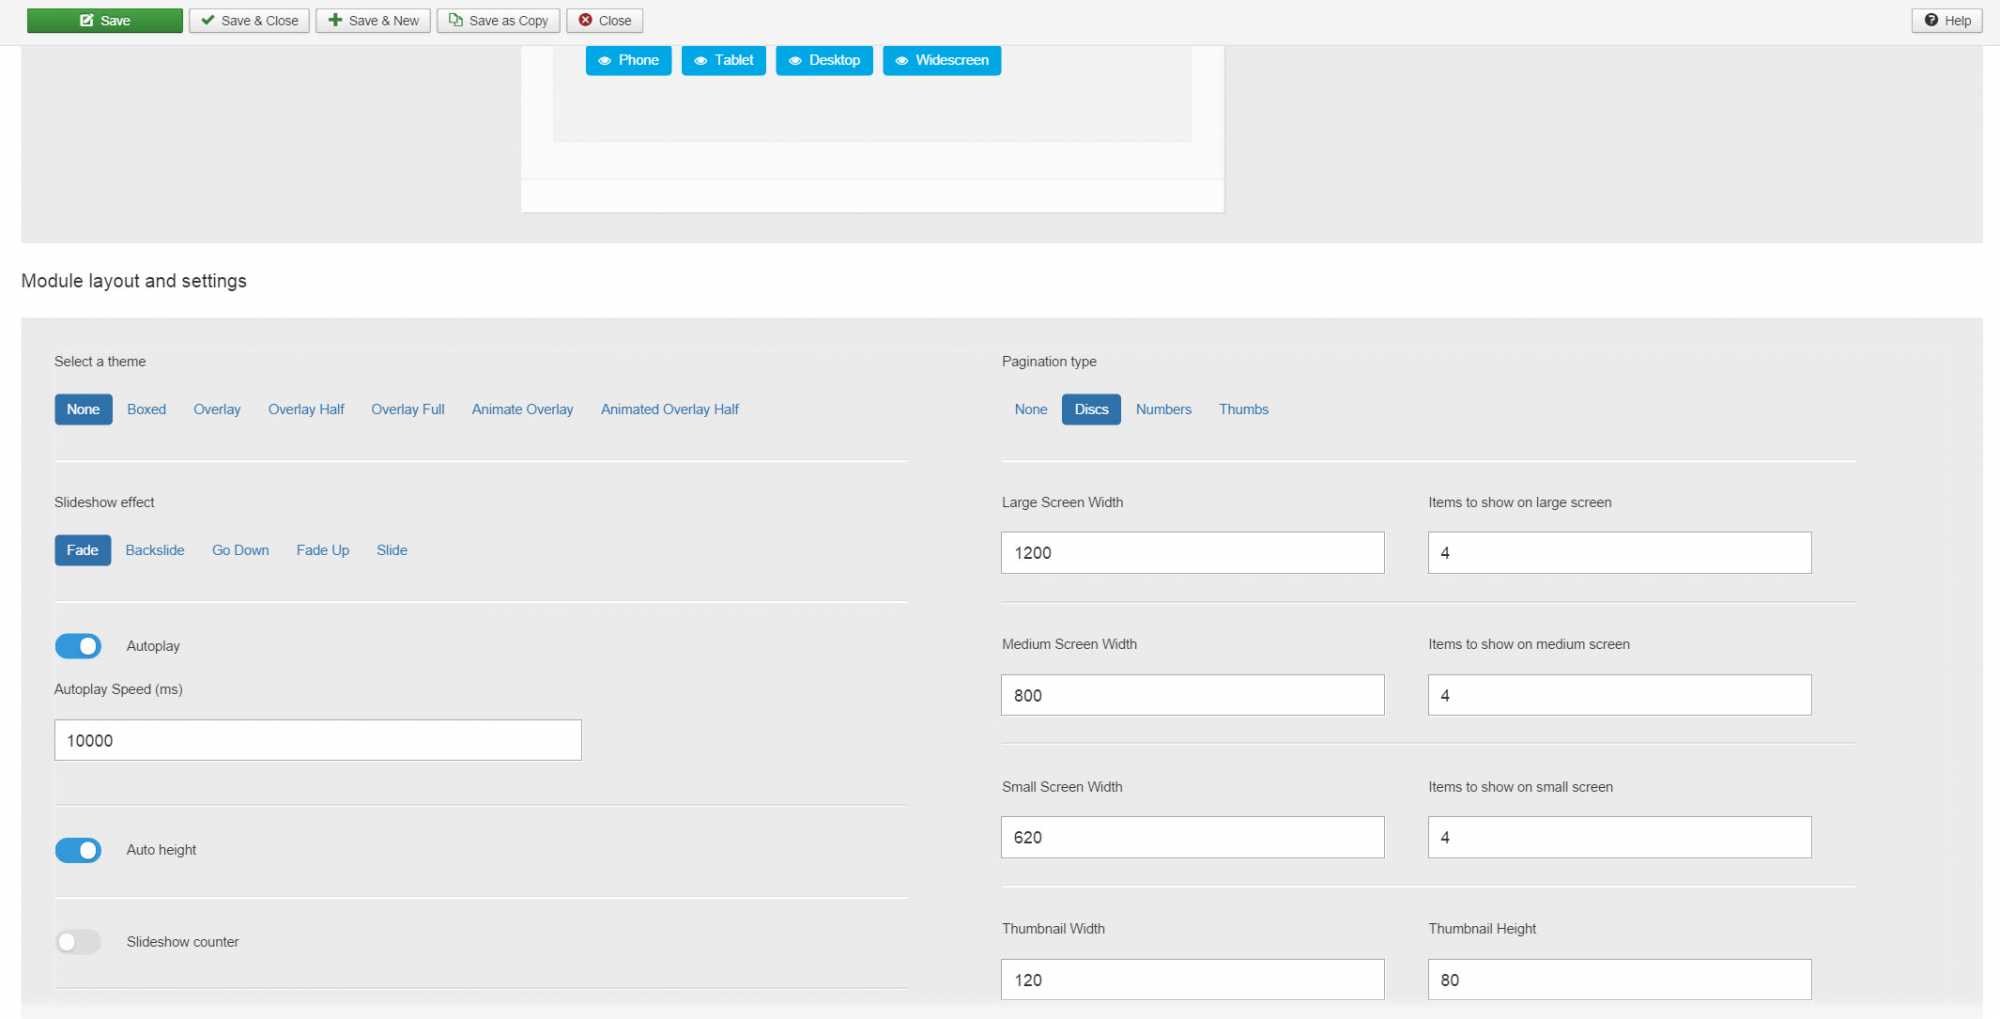Select the Animated Overlay Half theme

pos(669,409)
